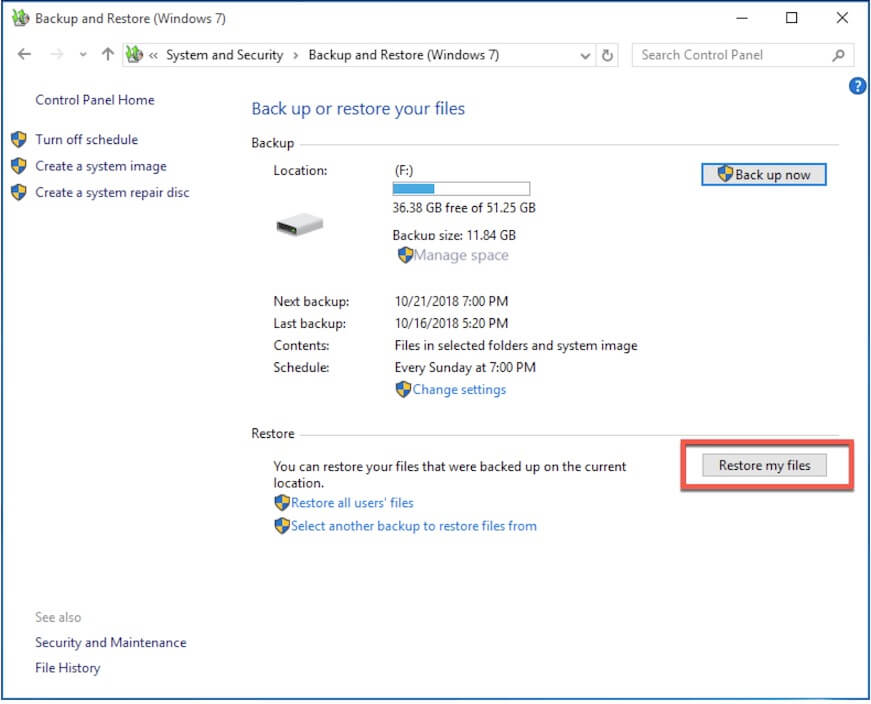Open Create a system image

pos(101,166)
